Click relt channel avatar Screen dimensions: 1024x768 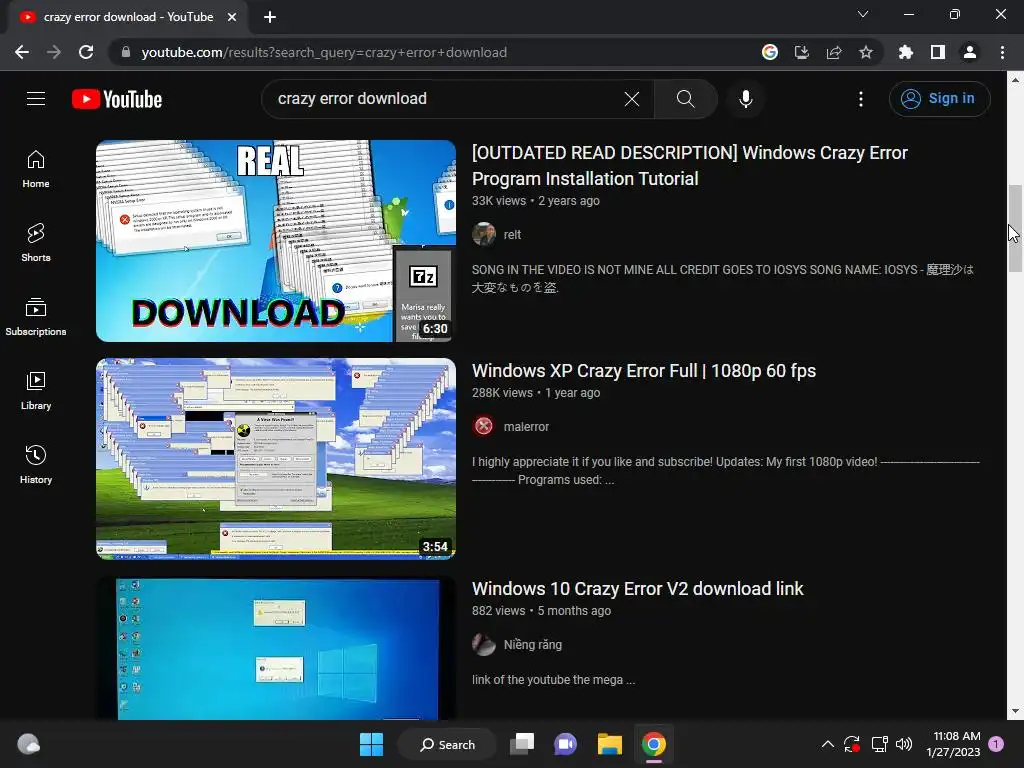pos(484,234)
